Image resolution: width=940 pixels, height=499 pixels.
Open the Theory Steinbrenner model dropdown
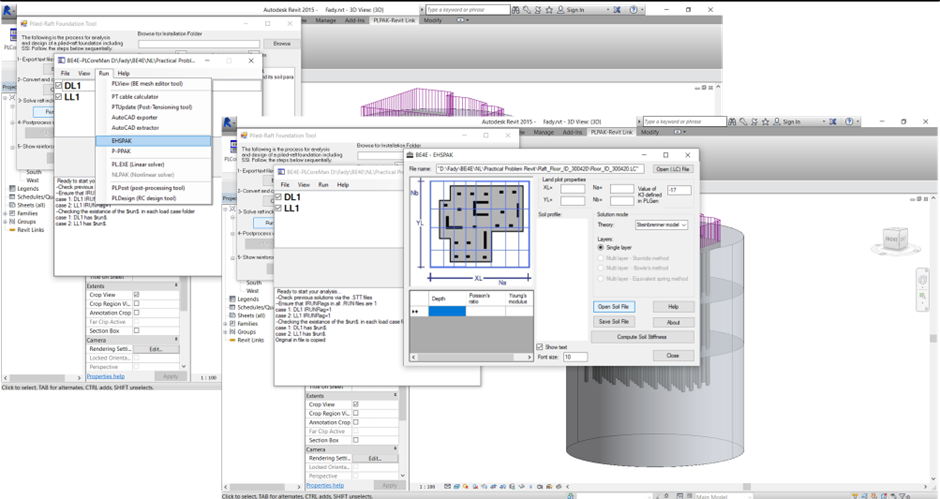(661, 224)
